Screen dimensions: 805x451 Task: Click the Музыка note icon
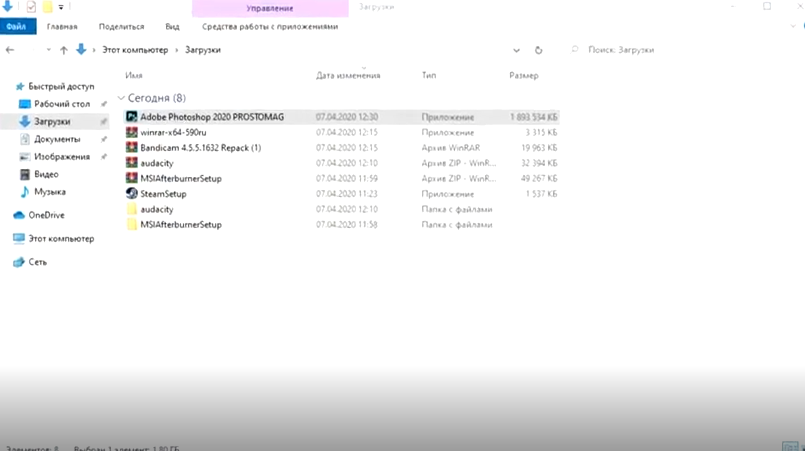(x=25, y=192)
